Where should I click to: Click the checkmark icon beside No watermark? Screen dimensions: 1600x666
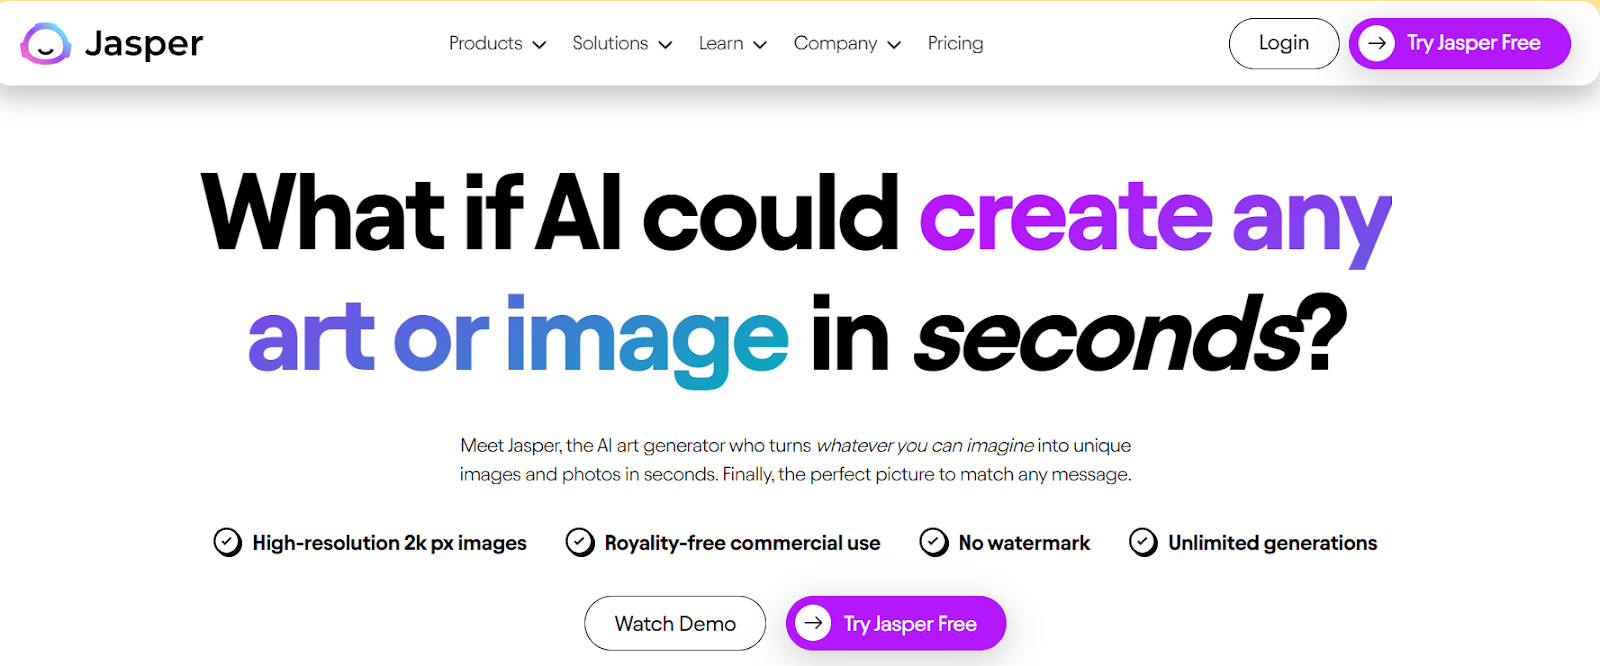click(x=934, y=543)
